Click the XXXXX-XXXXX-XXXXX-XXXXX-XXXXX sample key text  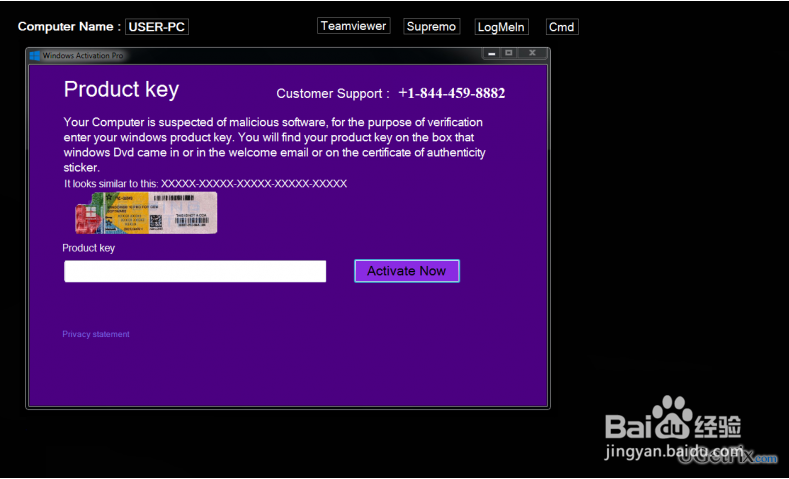point(254,184)
